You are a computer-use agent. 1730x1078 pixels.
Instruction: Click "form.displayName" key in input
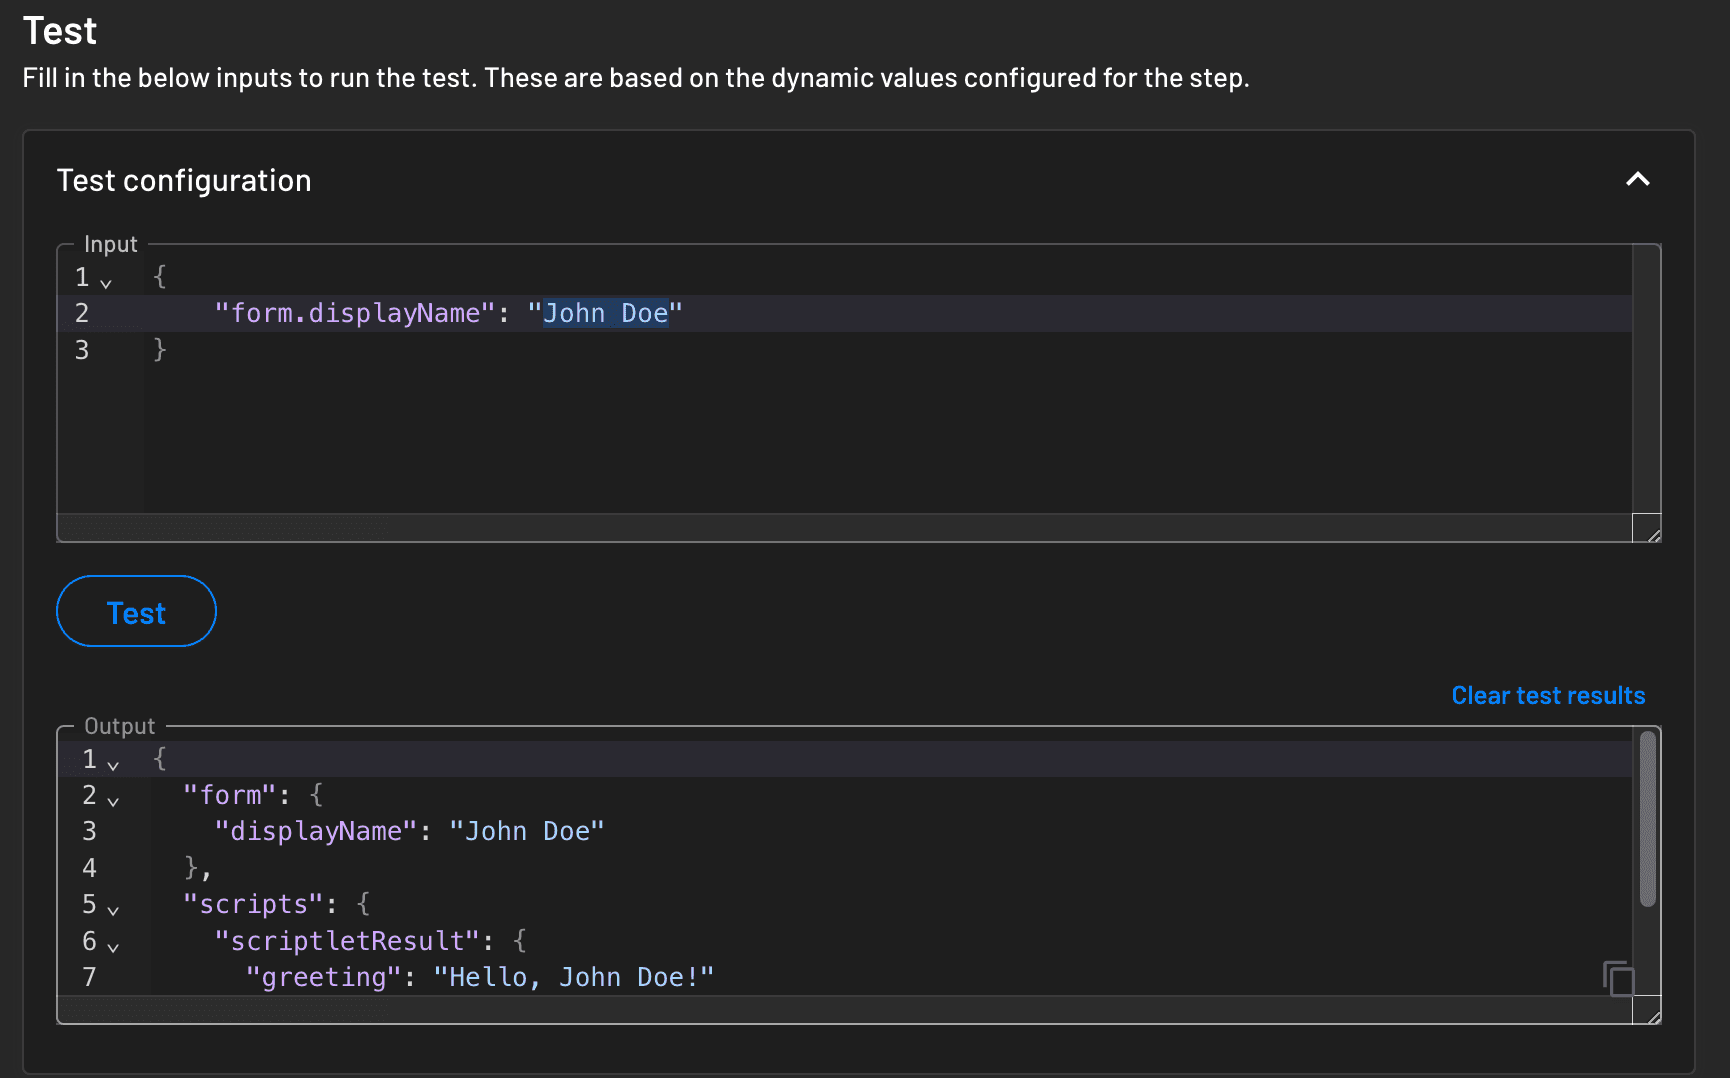coord(355,313)
